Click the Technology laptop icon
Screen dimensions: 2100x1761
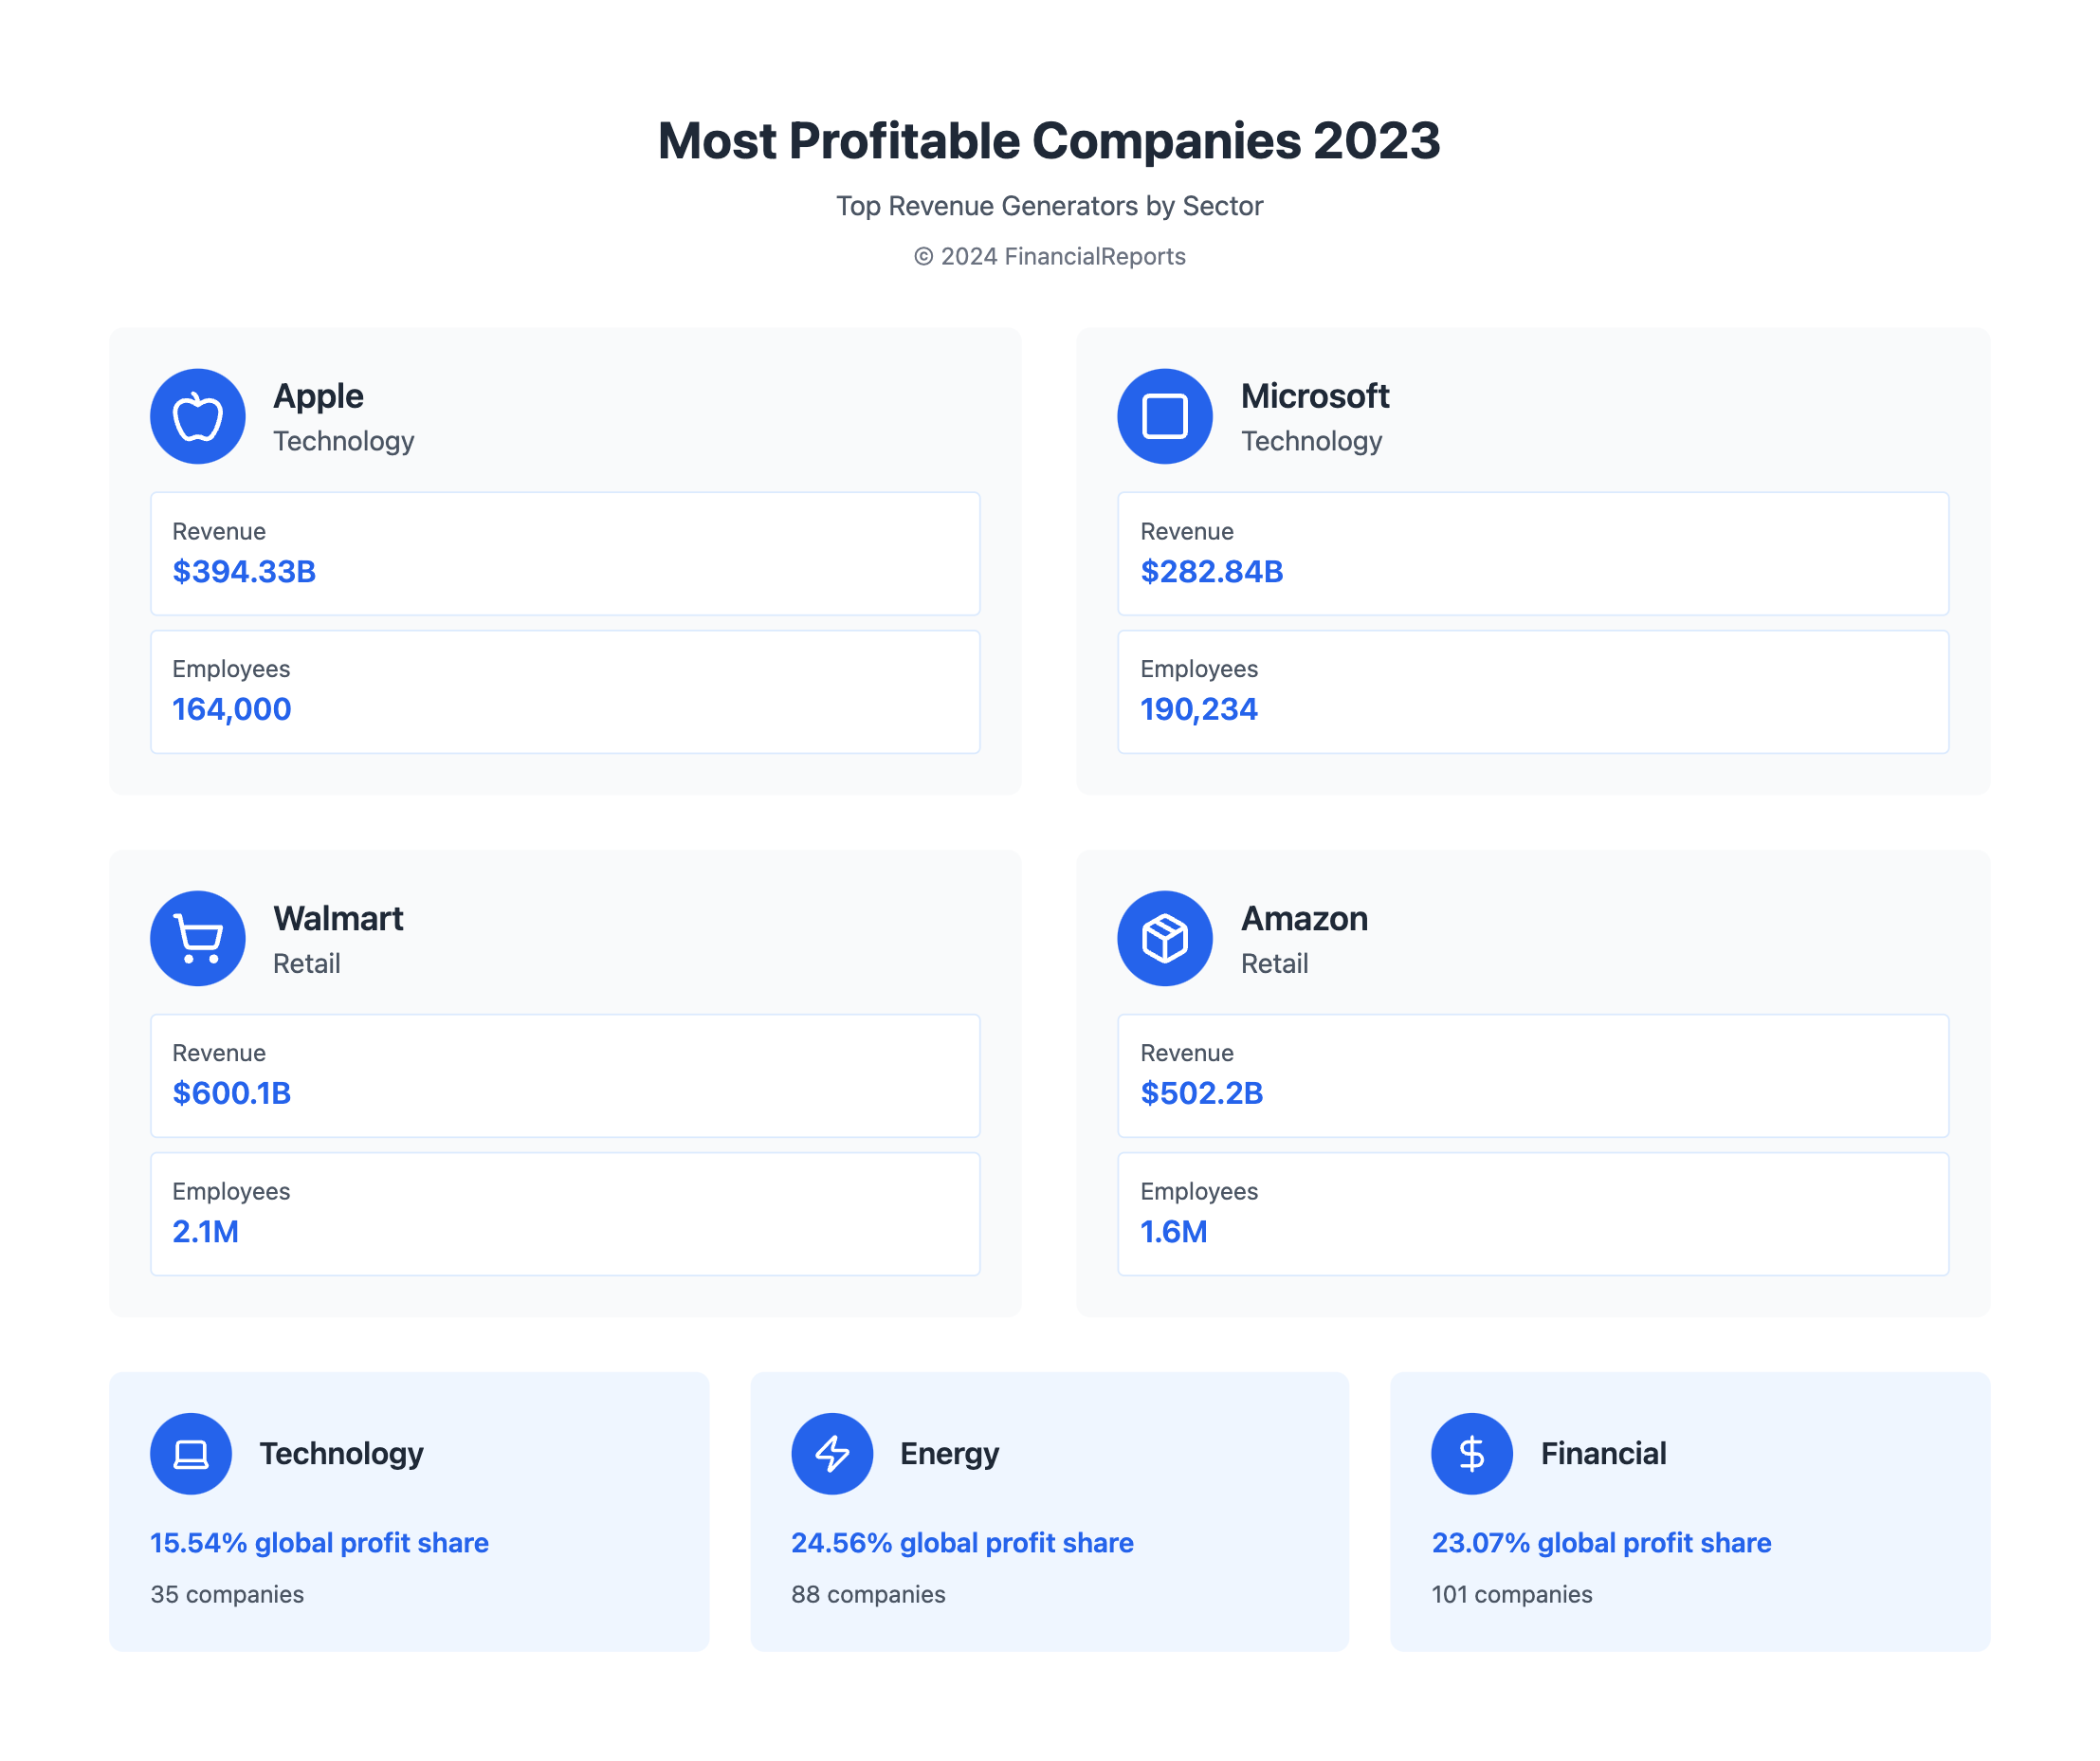[x=191, y=1453]
